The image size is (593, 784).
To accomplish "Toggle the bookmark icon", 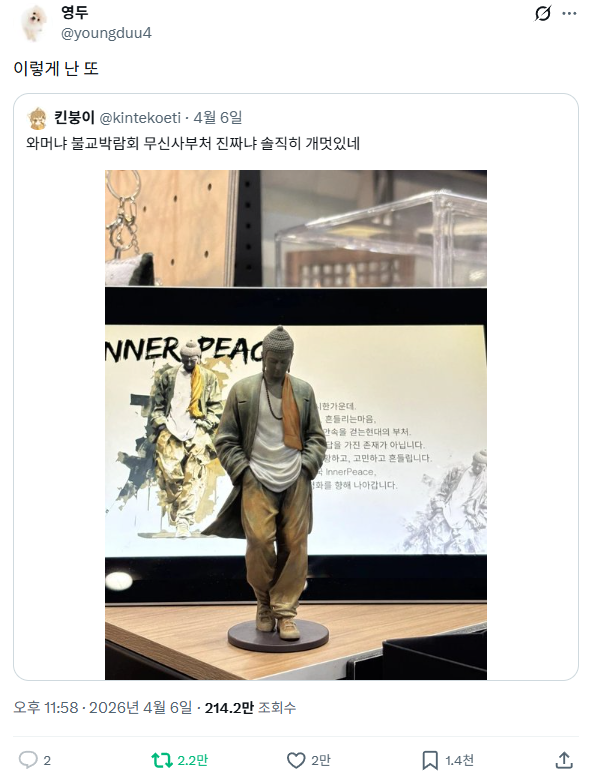I will [430, 760].
